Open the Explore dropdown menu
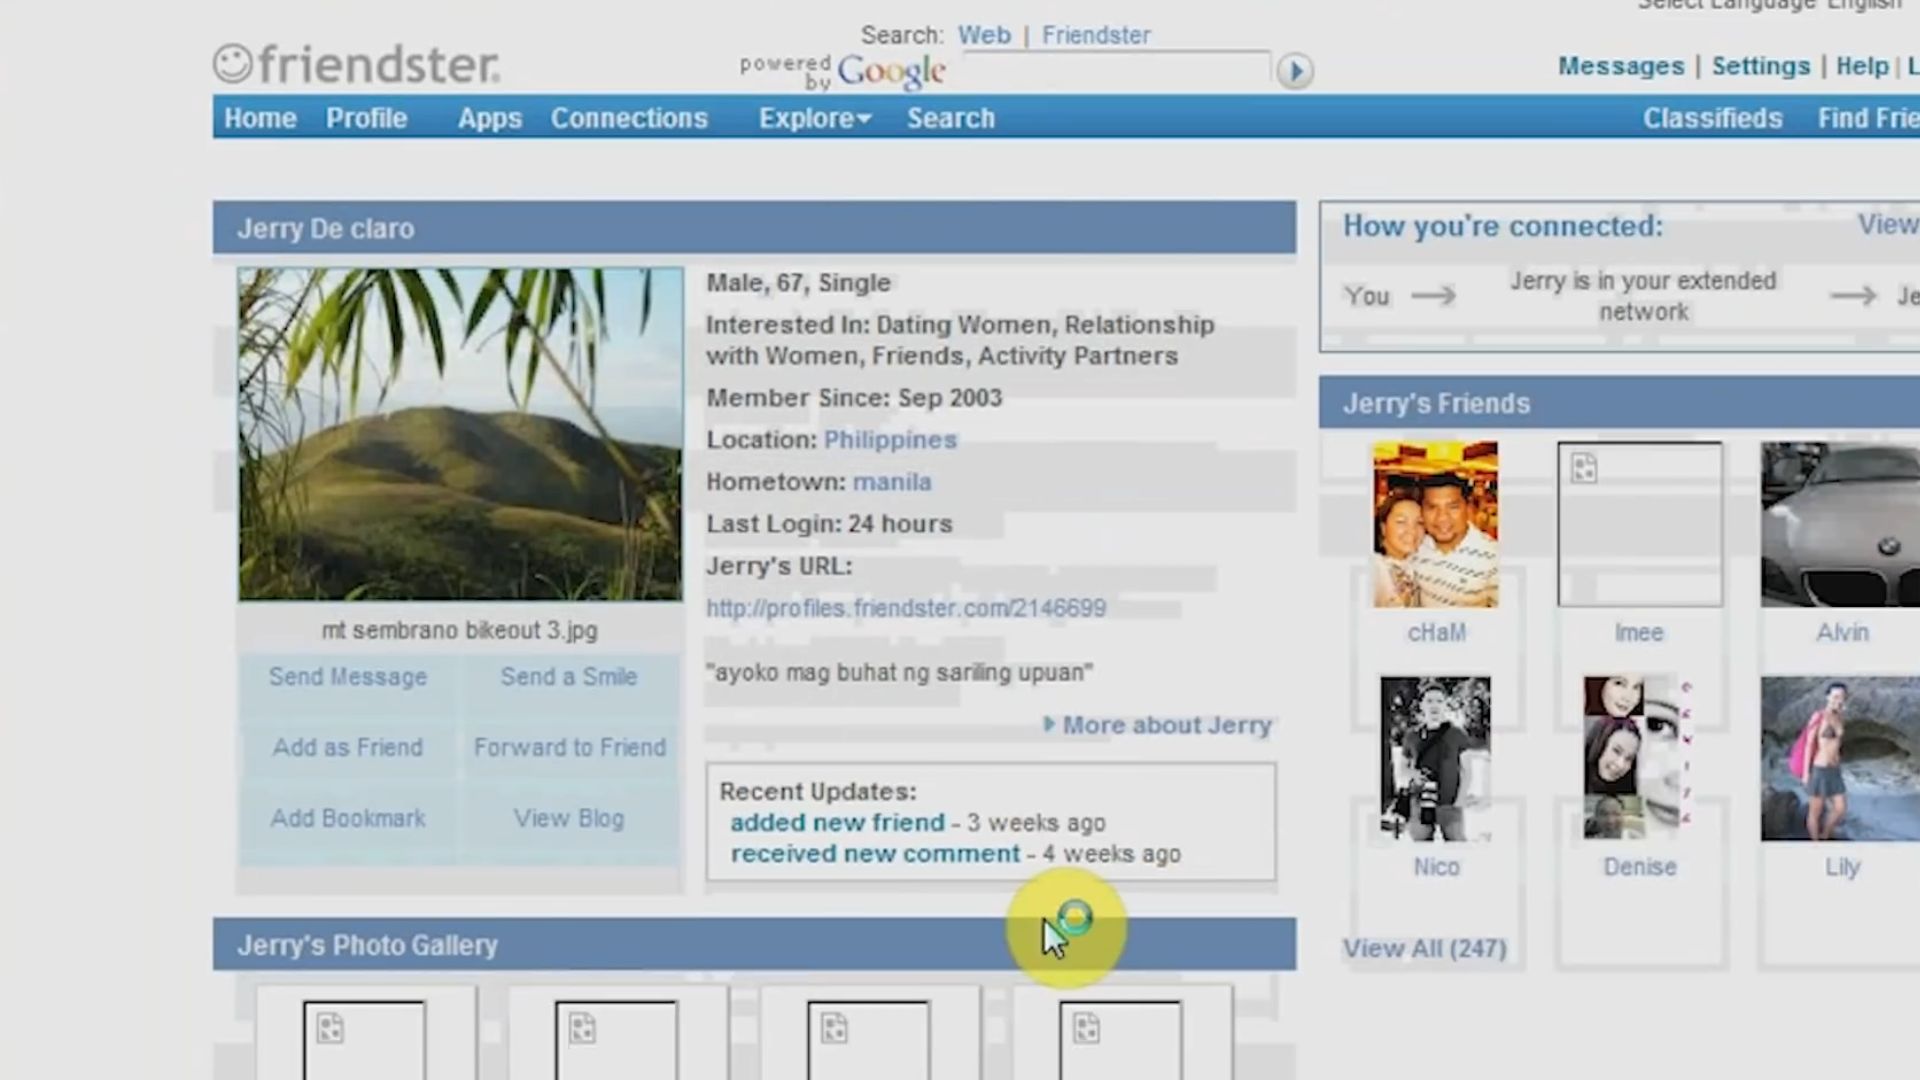This screenshot has width=1920, height=1080. pos(814,118)
